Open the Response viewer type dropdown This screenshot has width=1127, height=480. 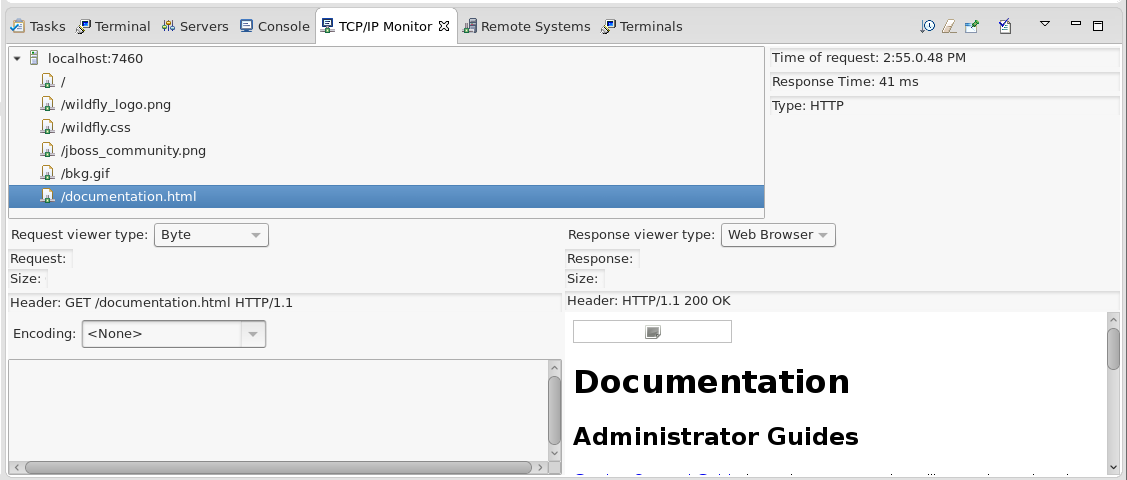[x=778, y=235]
